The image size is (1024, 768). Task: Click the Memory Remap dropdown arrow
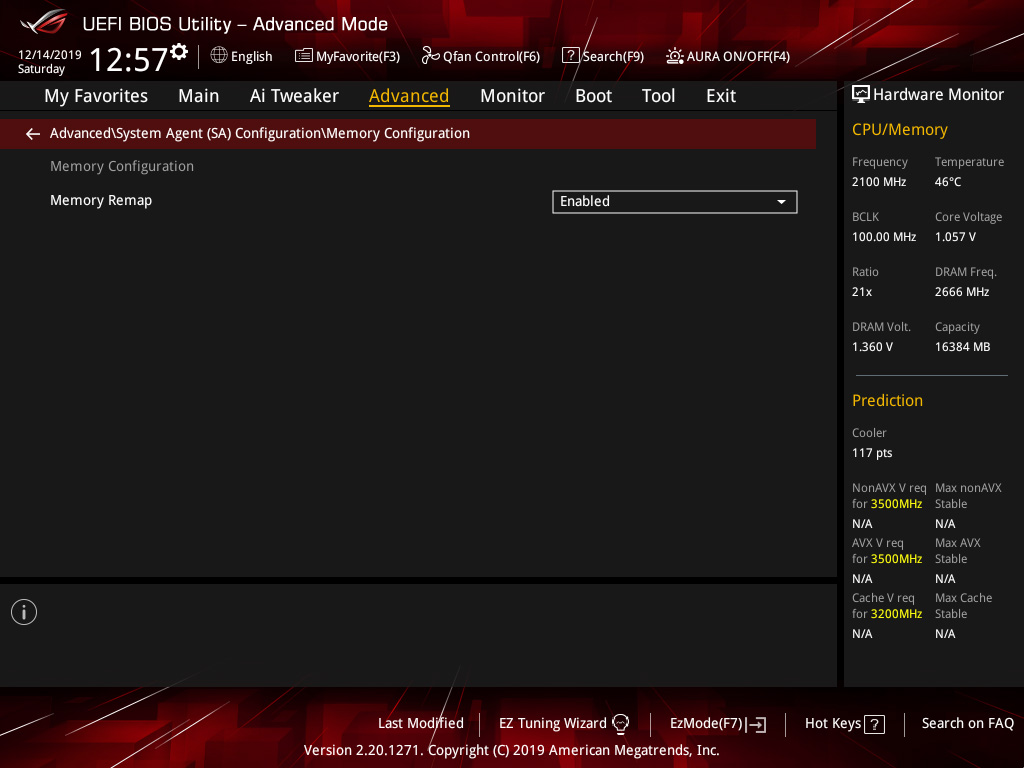(x=781, y=202)
